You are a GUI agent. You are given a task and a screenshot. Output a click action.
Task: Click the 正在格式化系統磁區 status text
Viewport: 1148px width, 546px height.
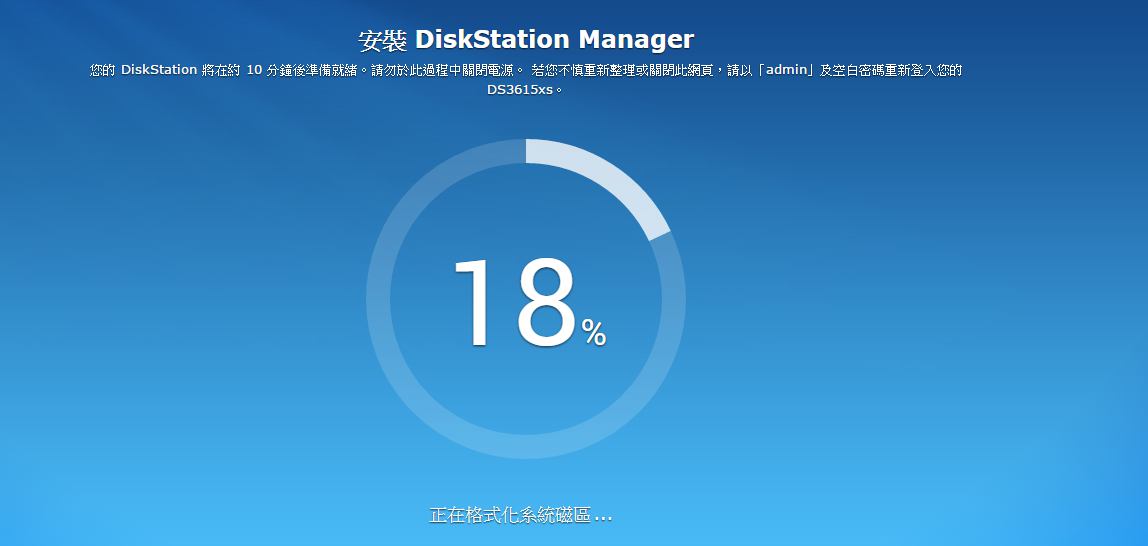point(521,515)
